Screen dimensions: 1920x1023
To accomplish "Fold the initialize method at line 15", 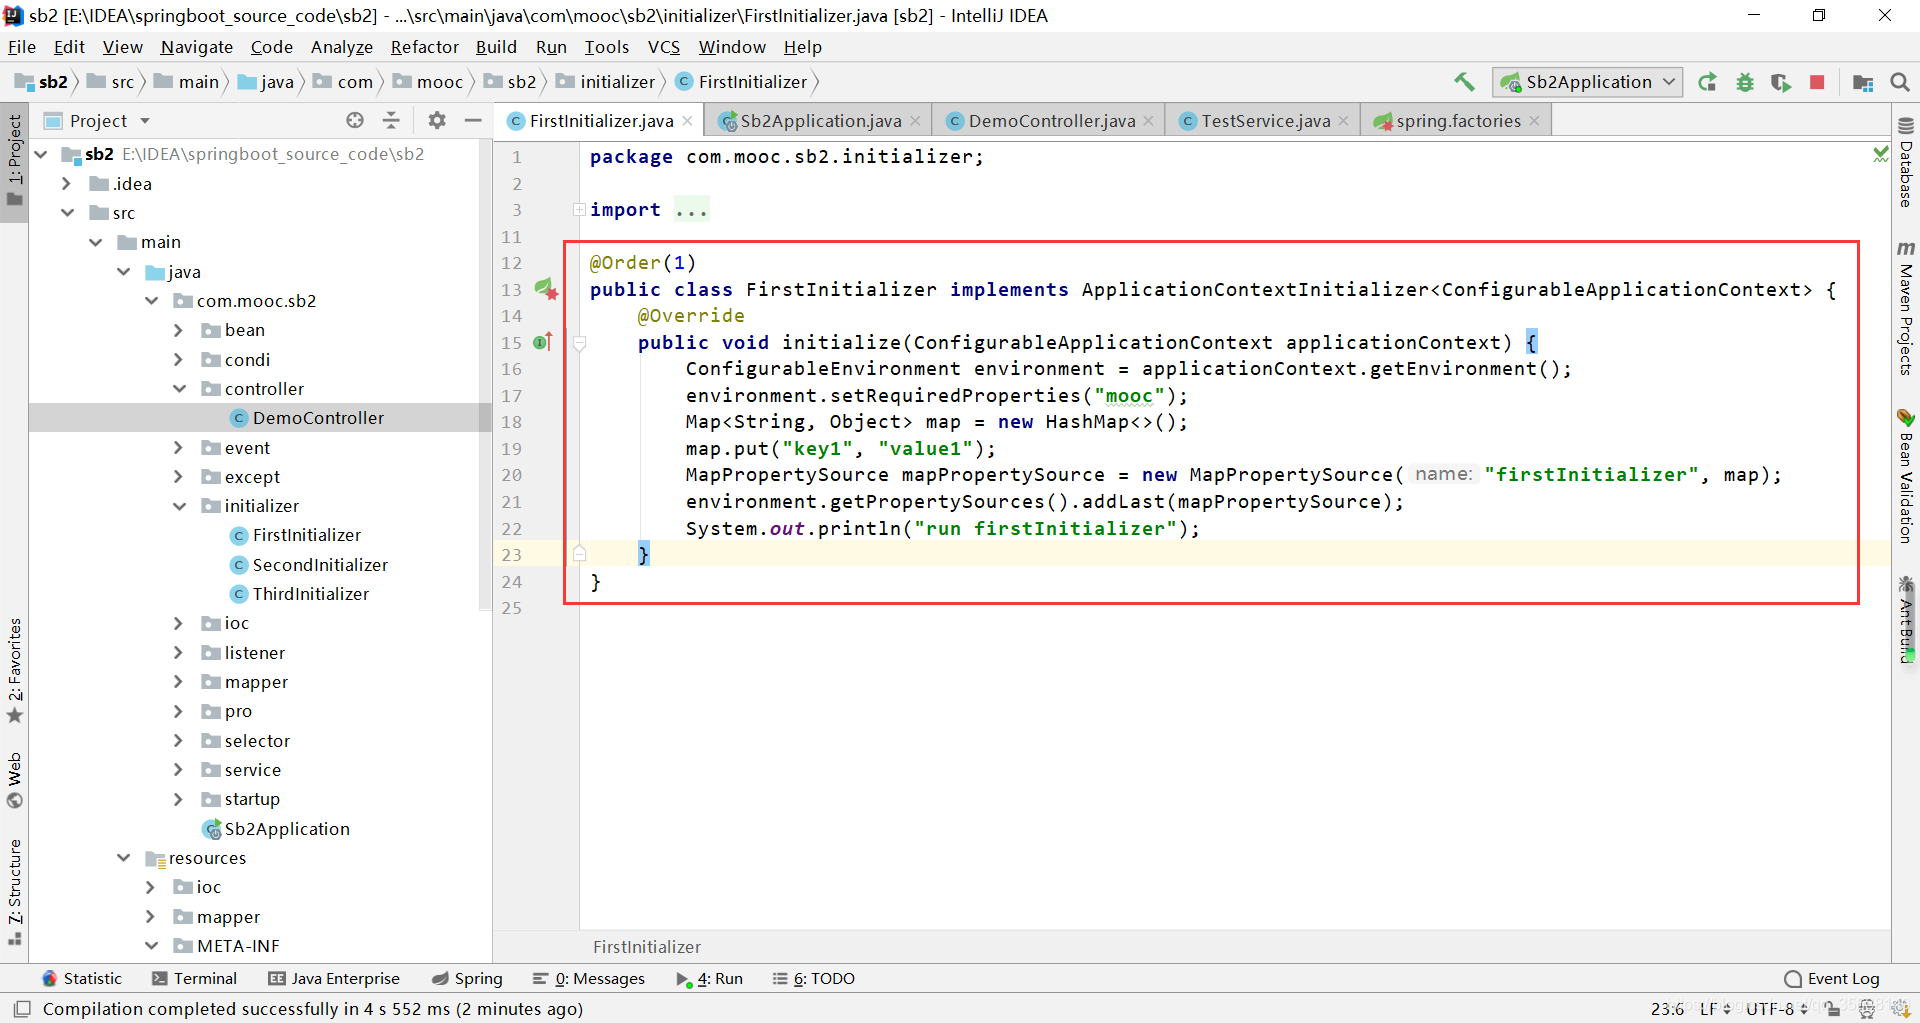I will 579,343.
